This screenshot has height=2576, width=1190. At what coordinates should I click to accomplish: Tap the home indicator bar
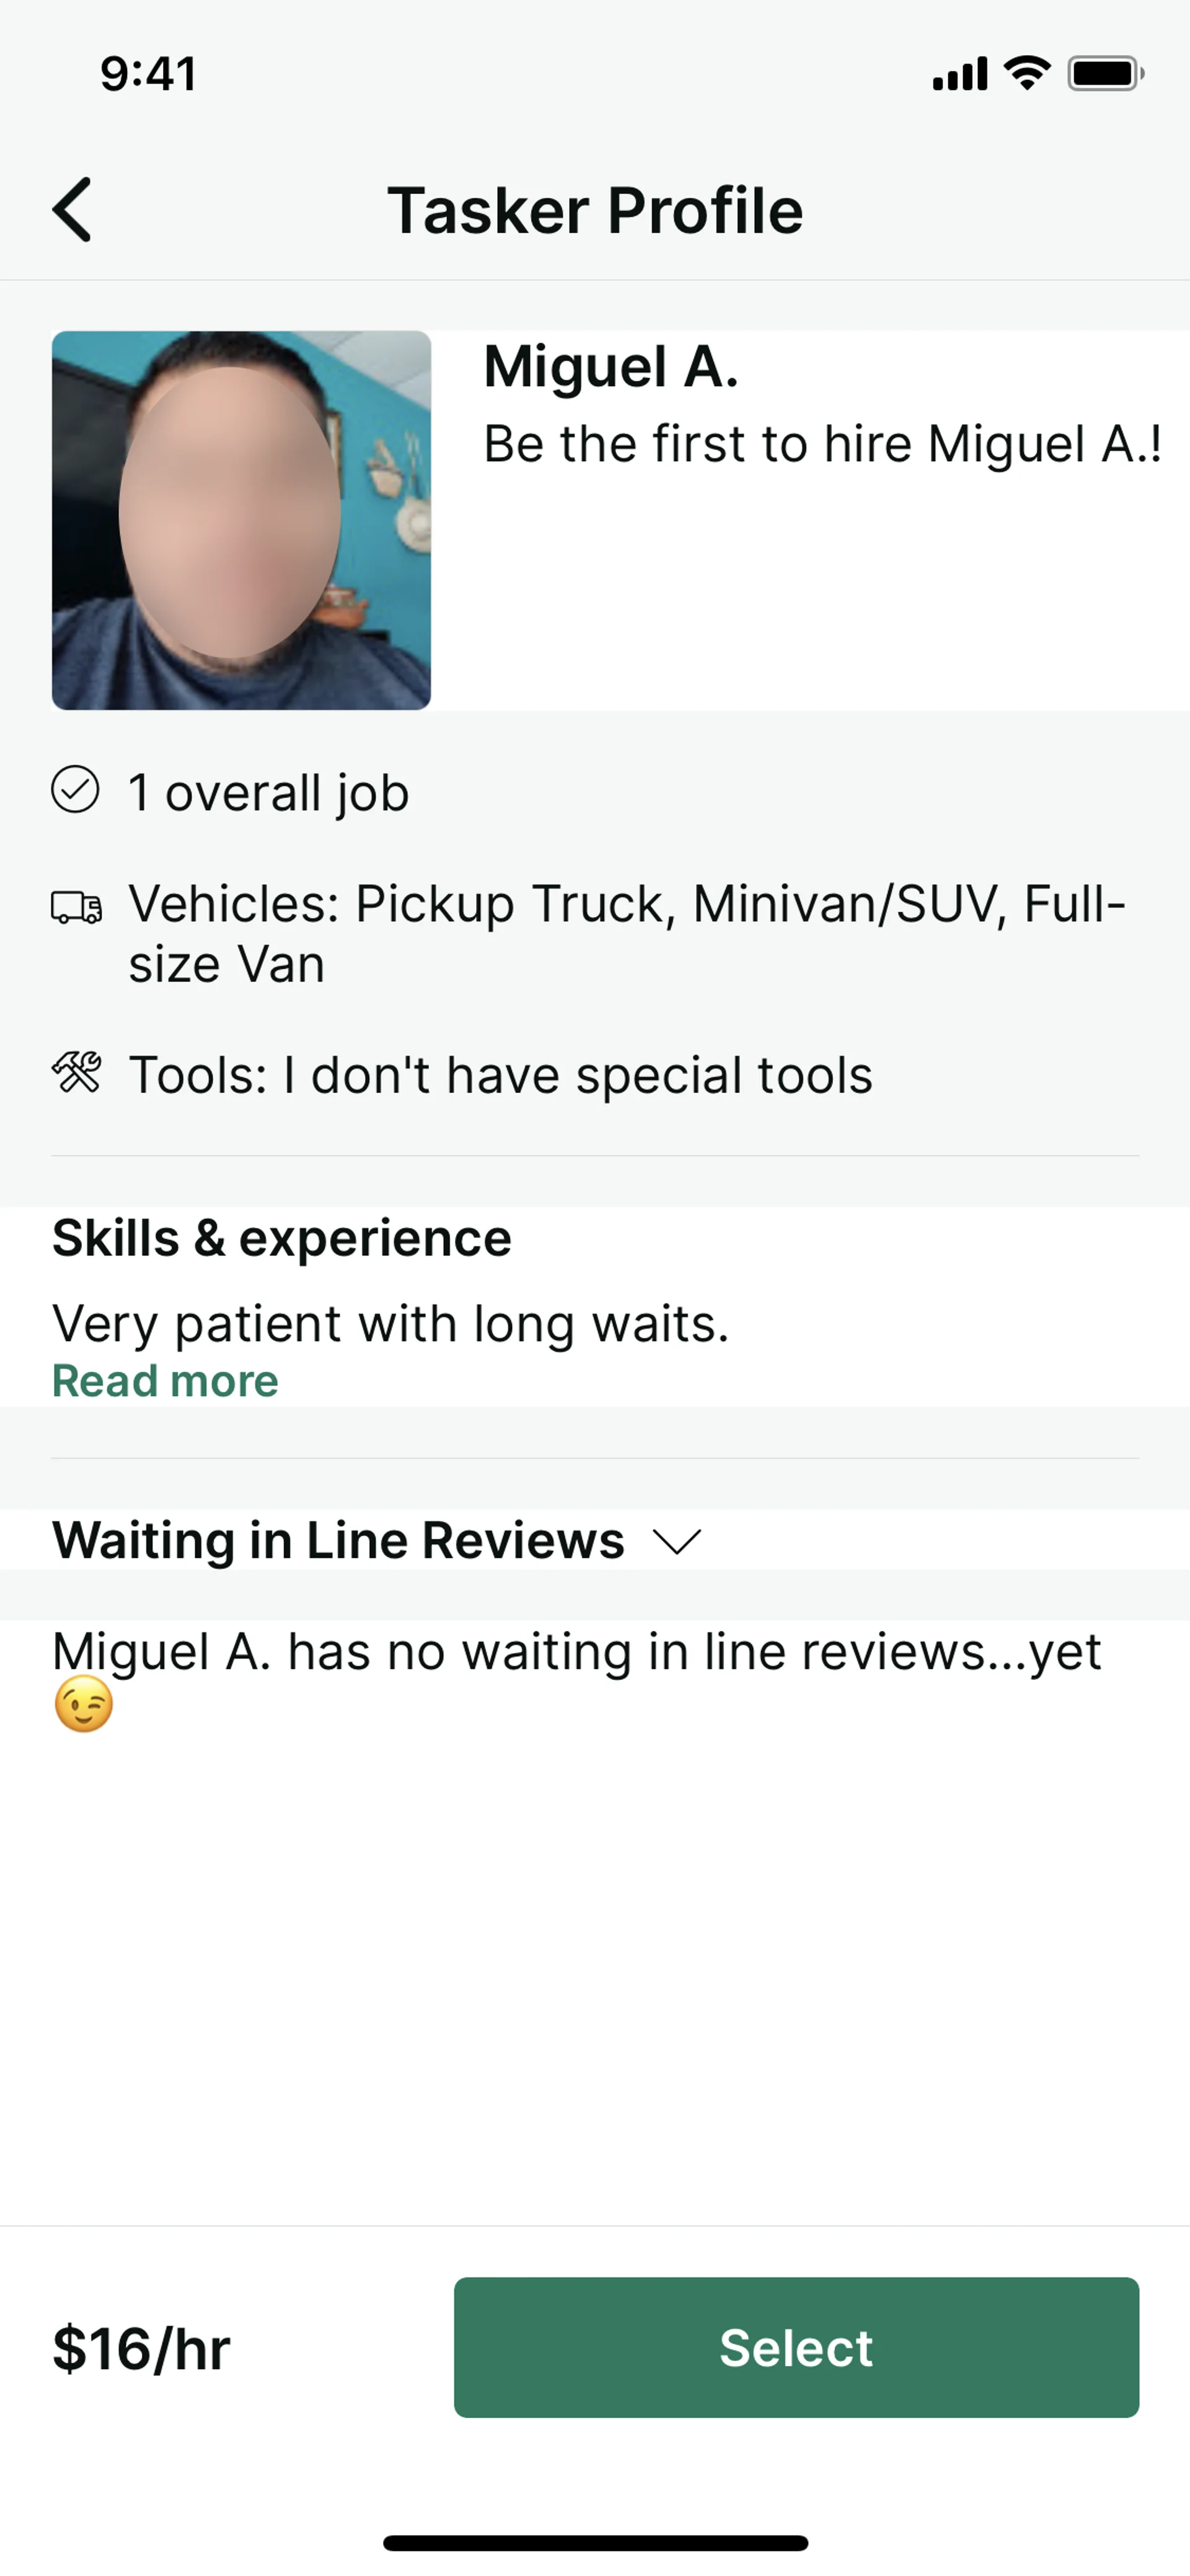click(x=595, y=2542)
